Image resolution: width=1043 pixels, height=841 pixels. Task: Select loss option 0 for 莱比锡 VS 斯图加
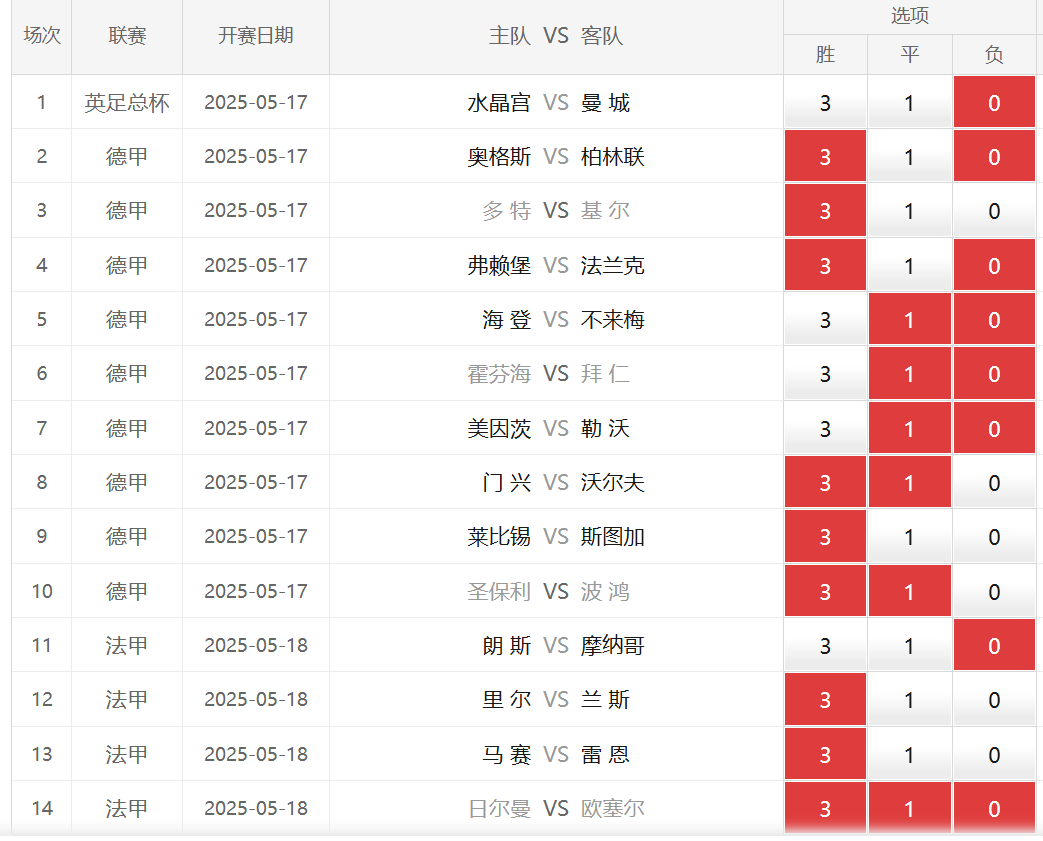coord(994,536)
